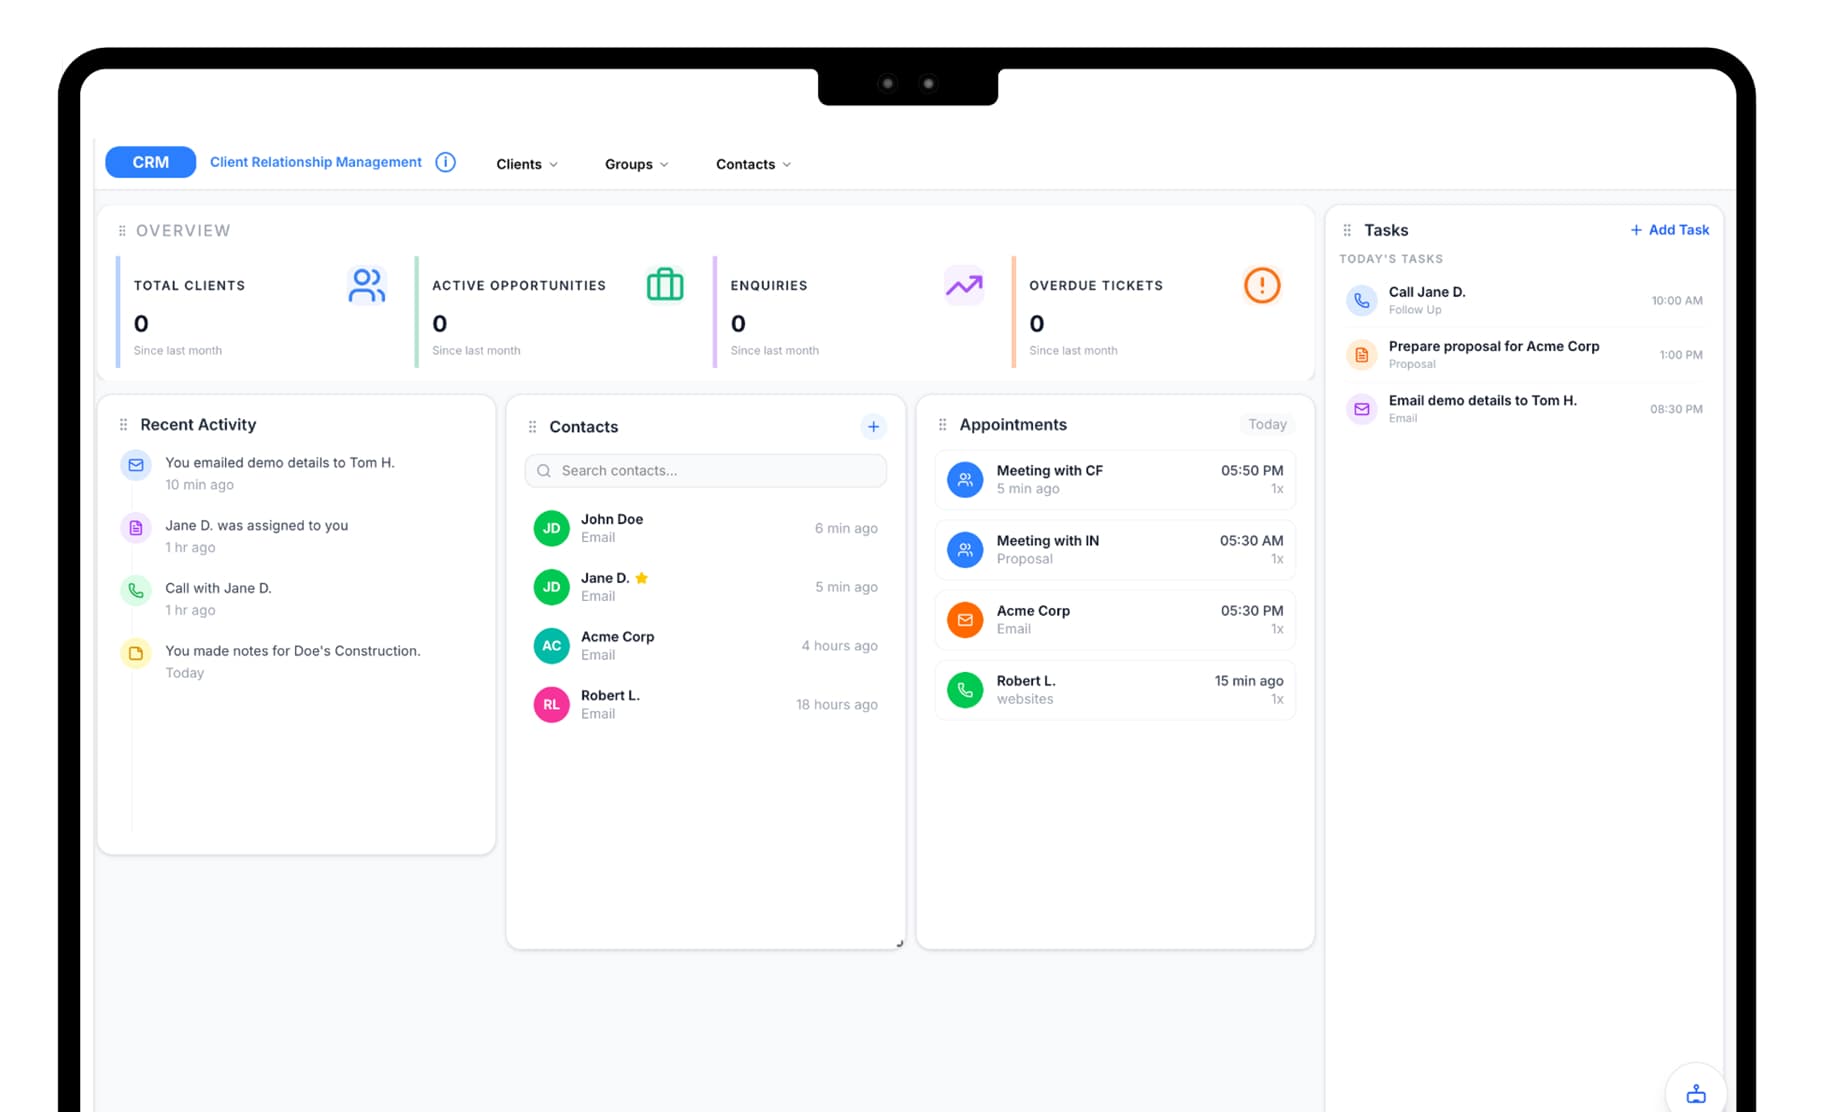Toggle the favorite star next to Jane D.

(642, 578)
